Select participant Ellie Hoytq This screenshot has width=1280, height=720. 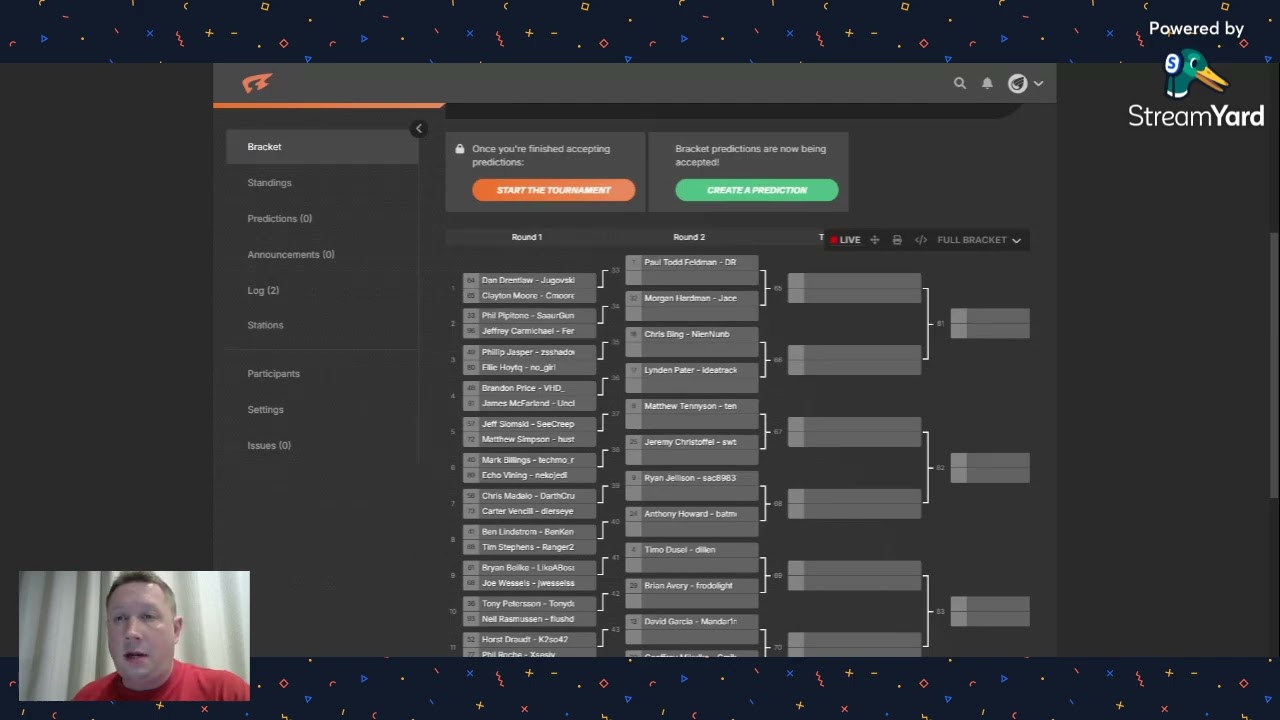[x=529, y=367]
